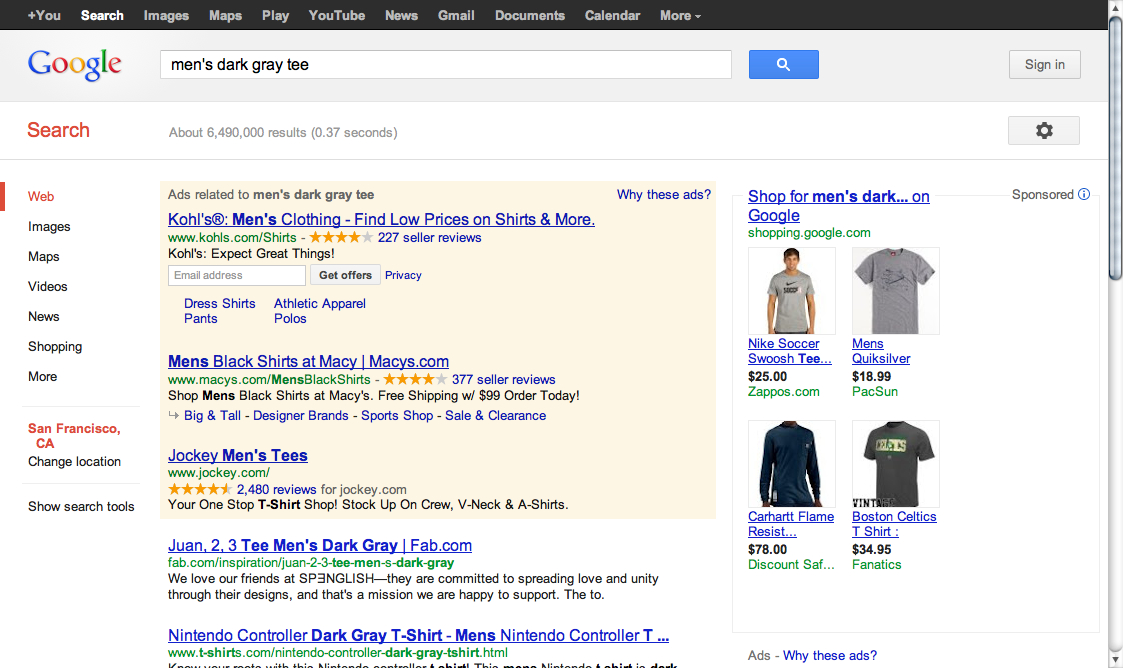Screen dimensions: 1123x668
Task: Open Carhartt Flame Resist product link
Action: point(791,524)
